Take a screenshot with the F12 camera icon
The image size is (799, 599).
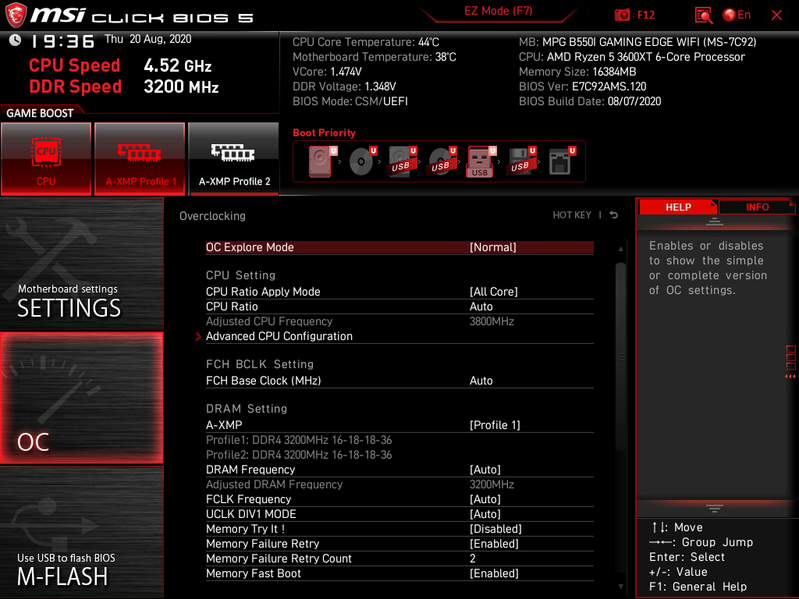[x=622, y=15]
